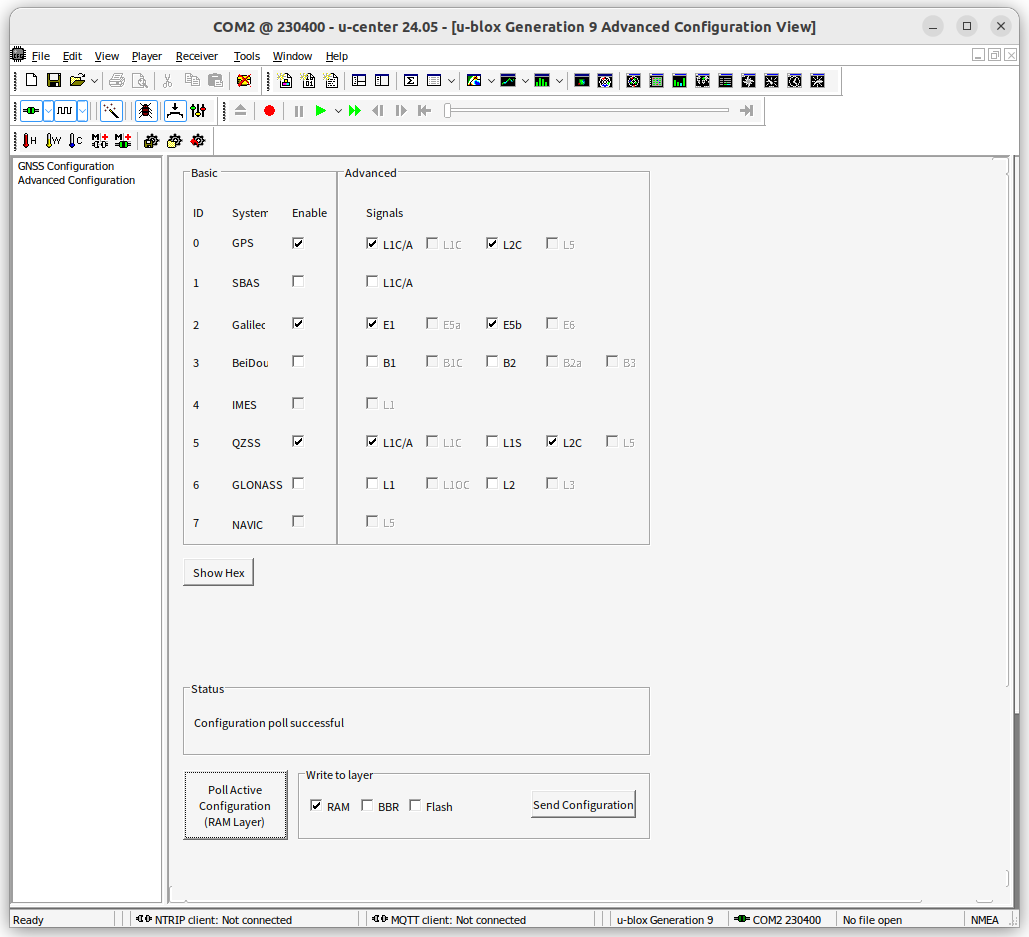The height and width of the screenshot is (937, 1029).
Task: Click the clock docking window icon
Action: (x=794, y=81)
